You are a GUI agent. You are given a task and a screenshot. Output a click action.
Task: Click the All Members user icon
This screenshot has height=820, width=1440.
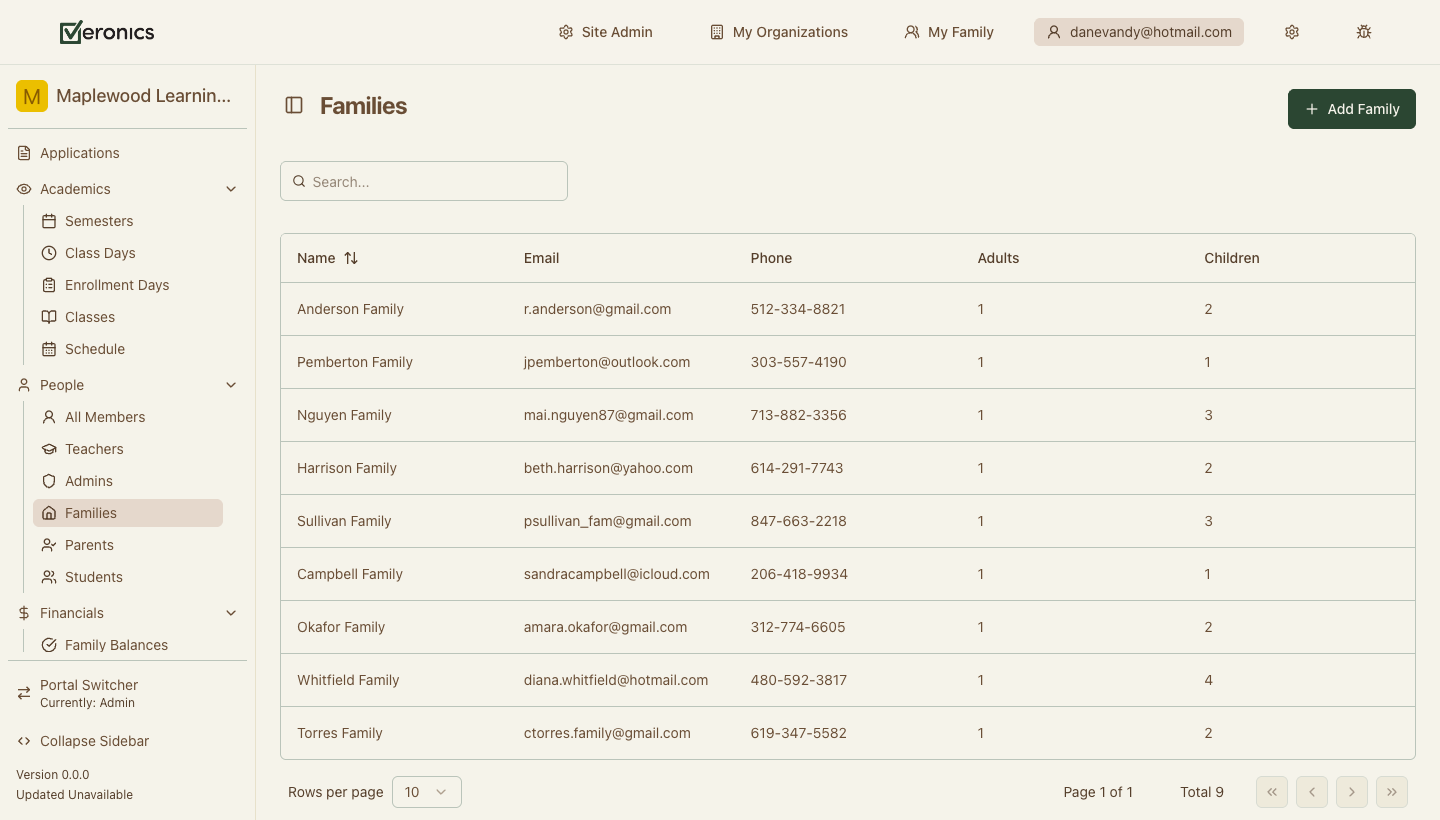click(x=49, y=417)
